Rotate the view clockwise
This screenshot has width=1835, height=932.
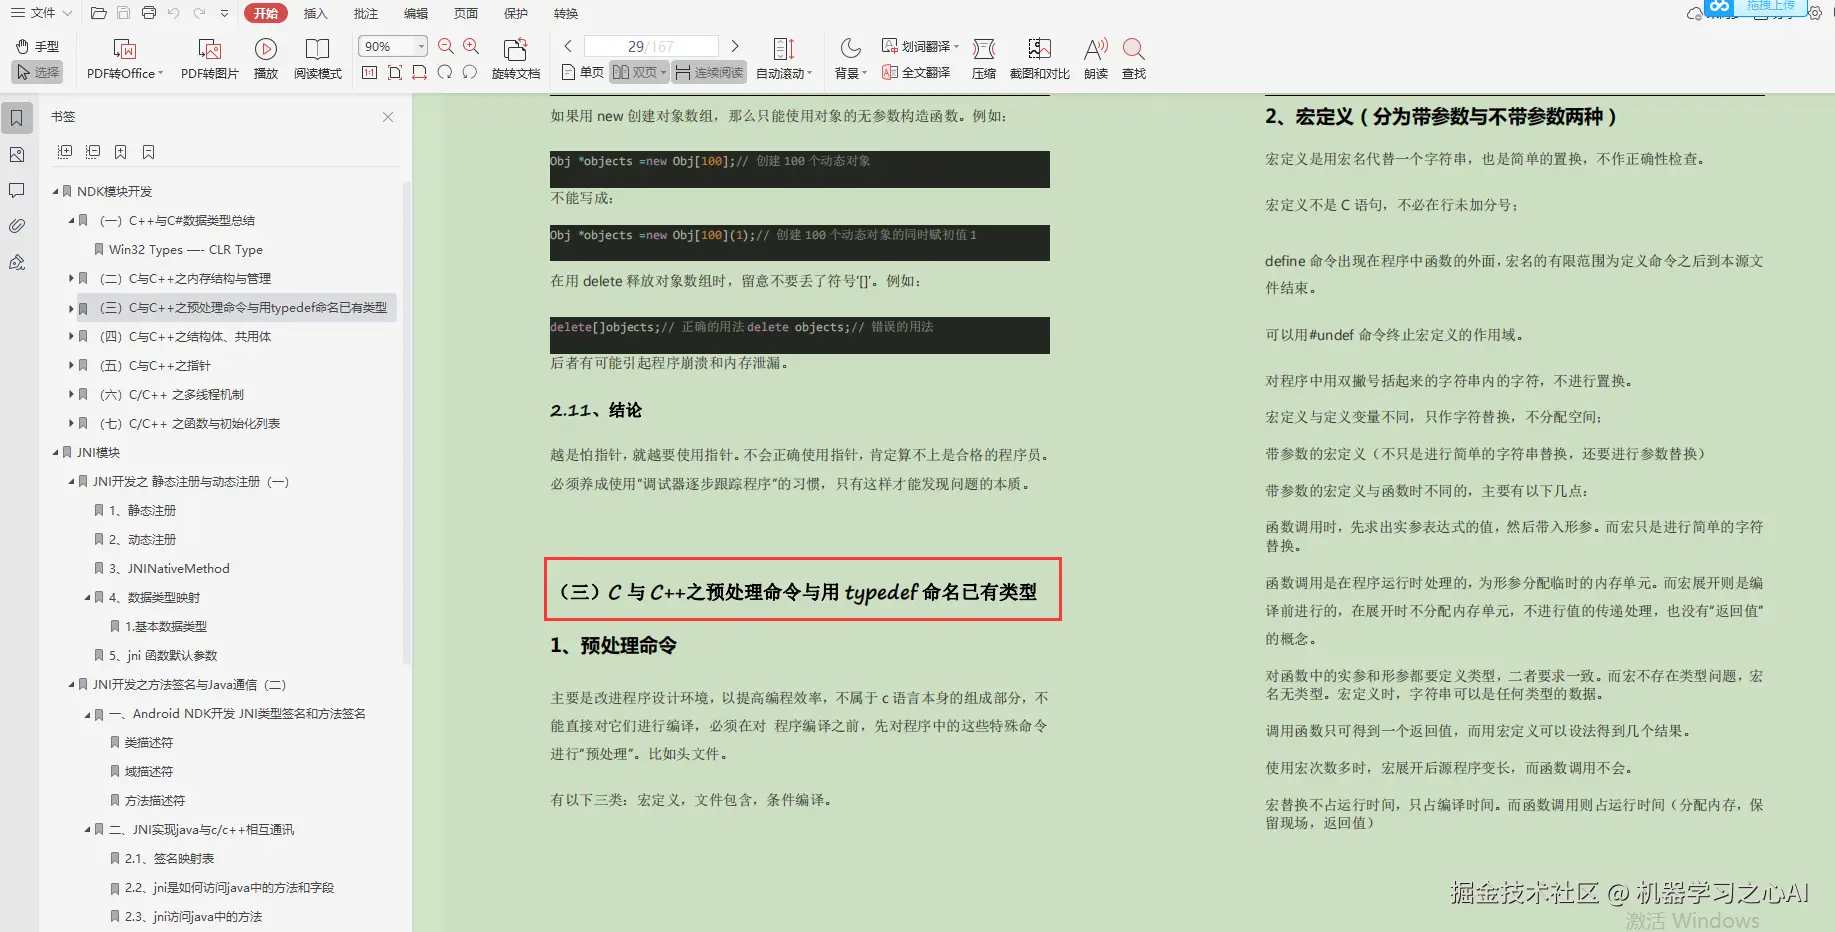[444, 72]
